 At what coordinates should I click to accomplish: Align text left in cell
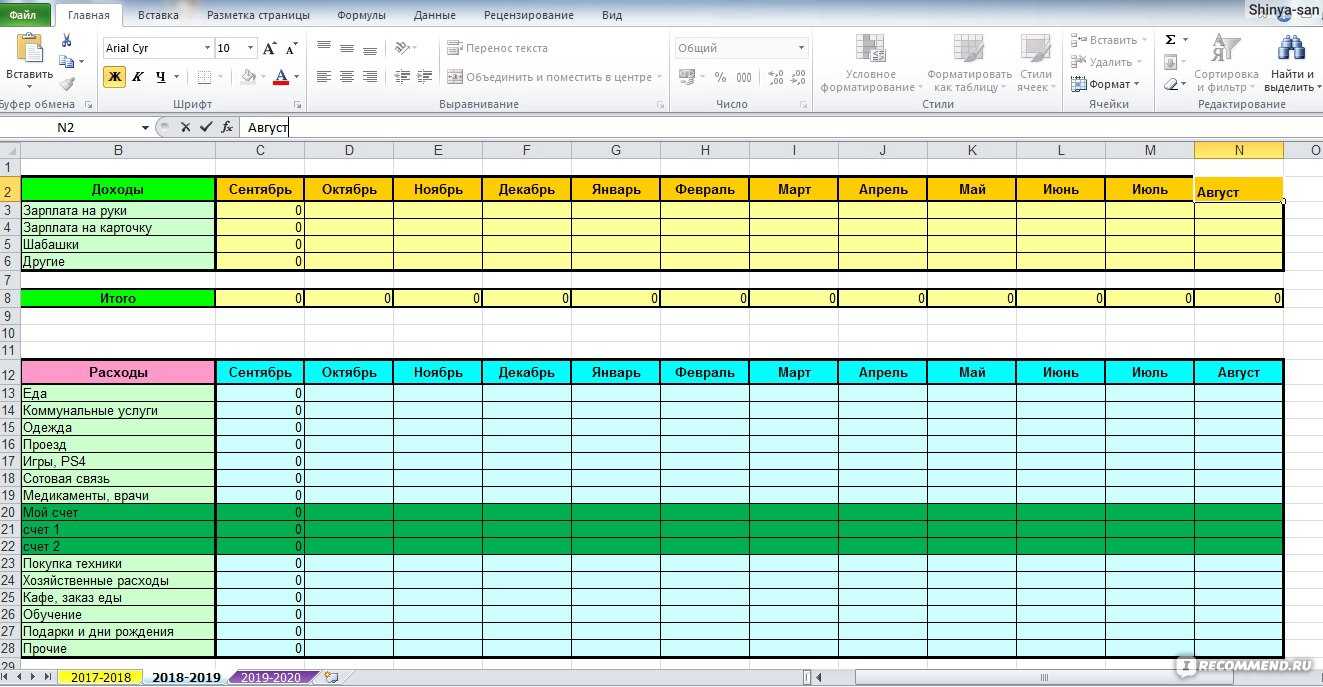click(324, 77)
